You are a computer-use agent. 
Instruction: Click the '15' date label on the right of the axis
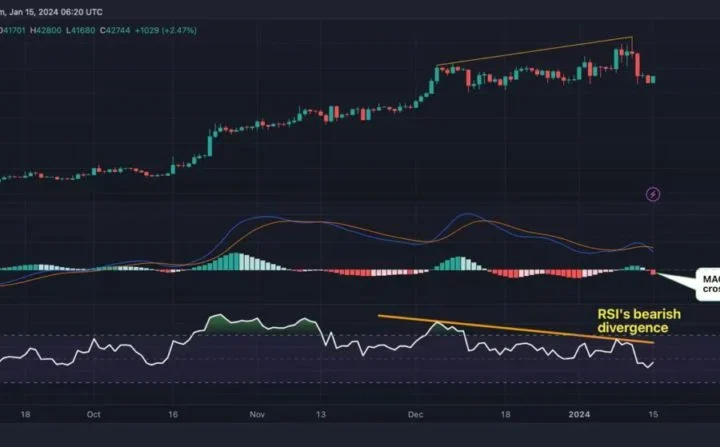click(x=653, y=414)
